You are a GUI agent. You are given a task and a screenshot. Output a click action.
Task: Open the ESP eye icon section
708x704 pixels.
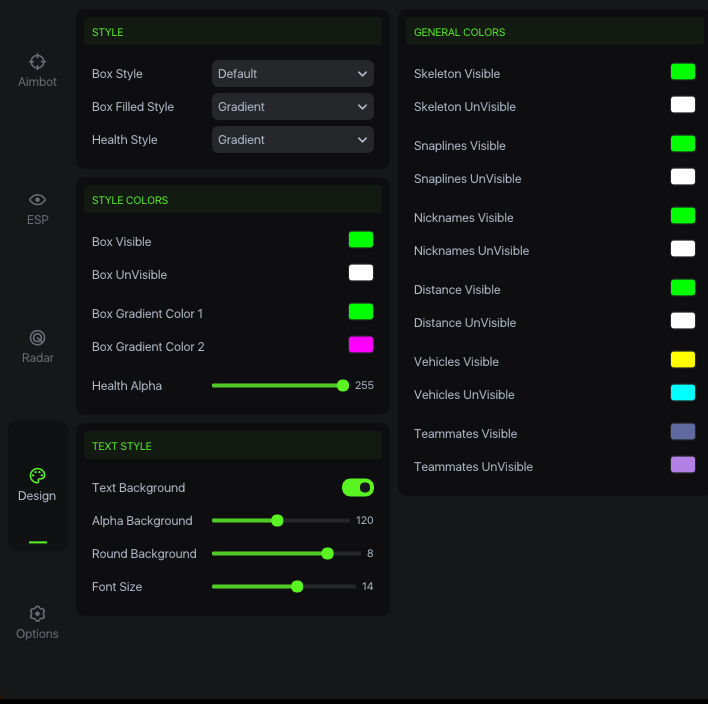point(38,200)
